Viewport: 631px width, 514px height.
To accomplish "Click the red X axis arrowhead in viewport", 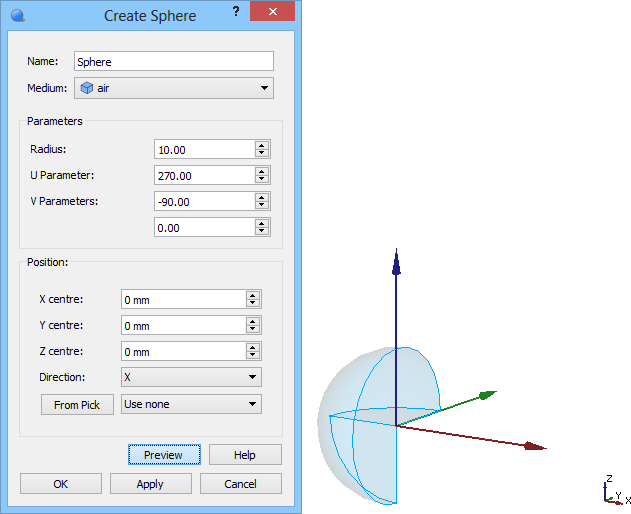I will [x=535, y=446].
